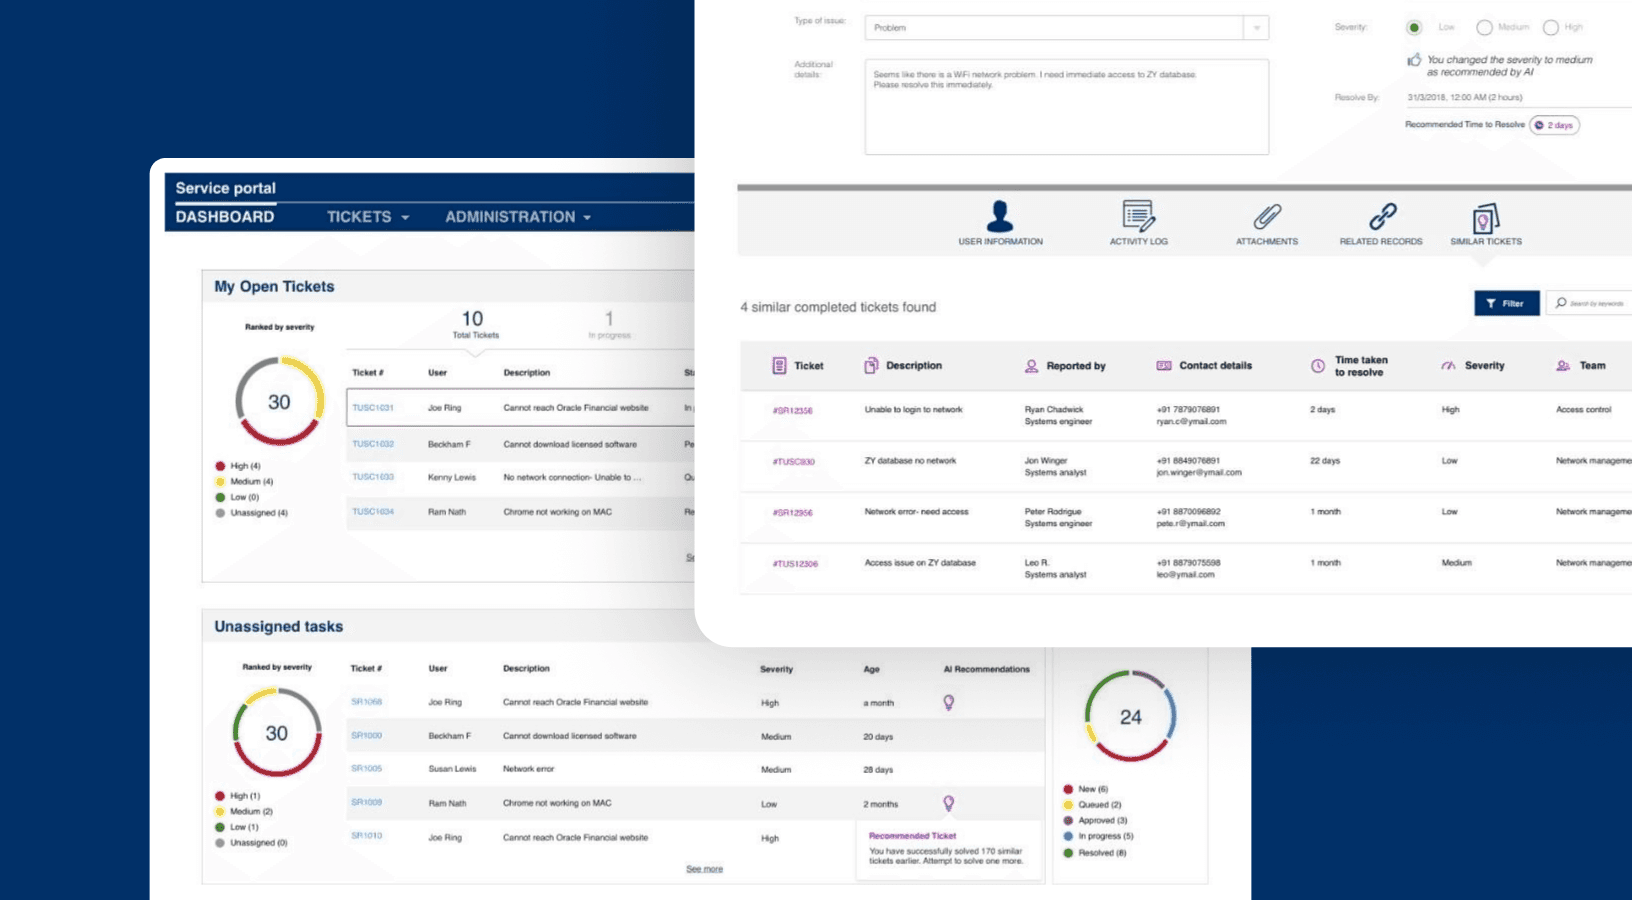
Task: Click the 2 days recommended time pill
Action: (x=1554, y=125)
